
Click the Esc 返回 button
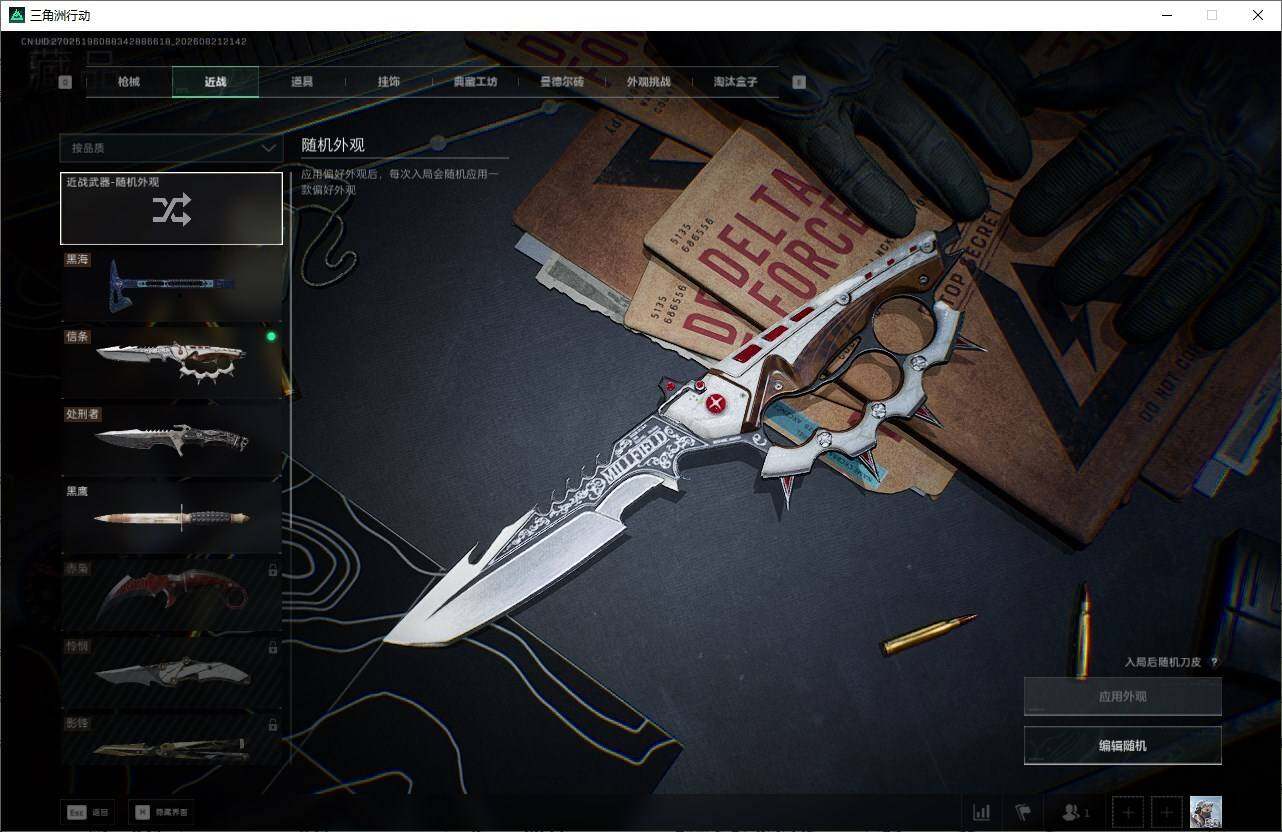[x=86, y=812]
